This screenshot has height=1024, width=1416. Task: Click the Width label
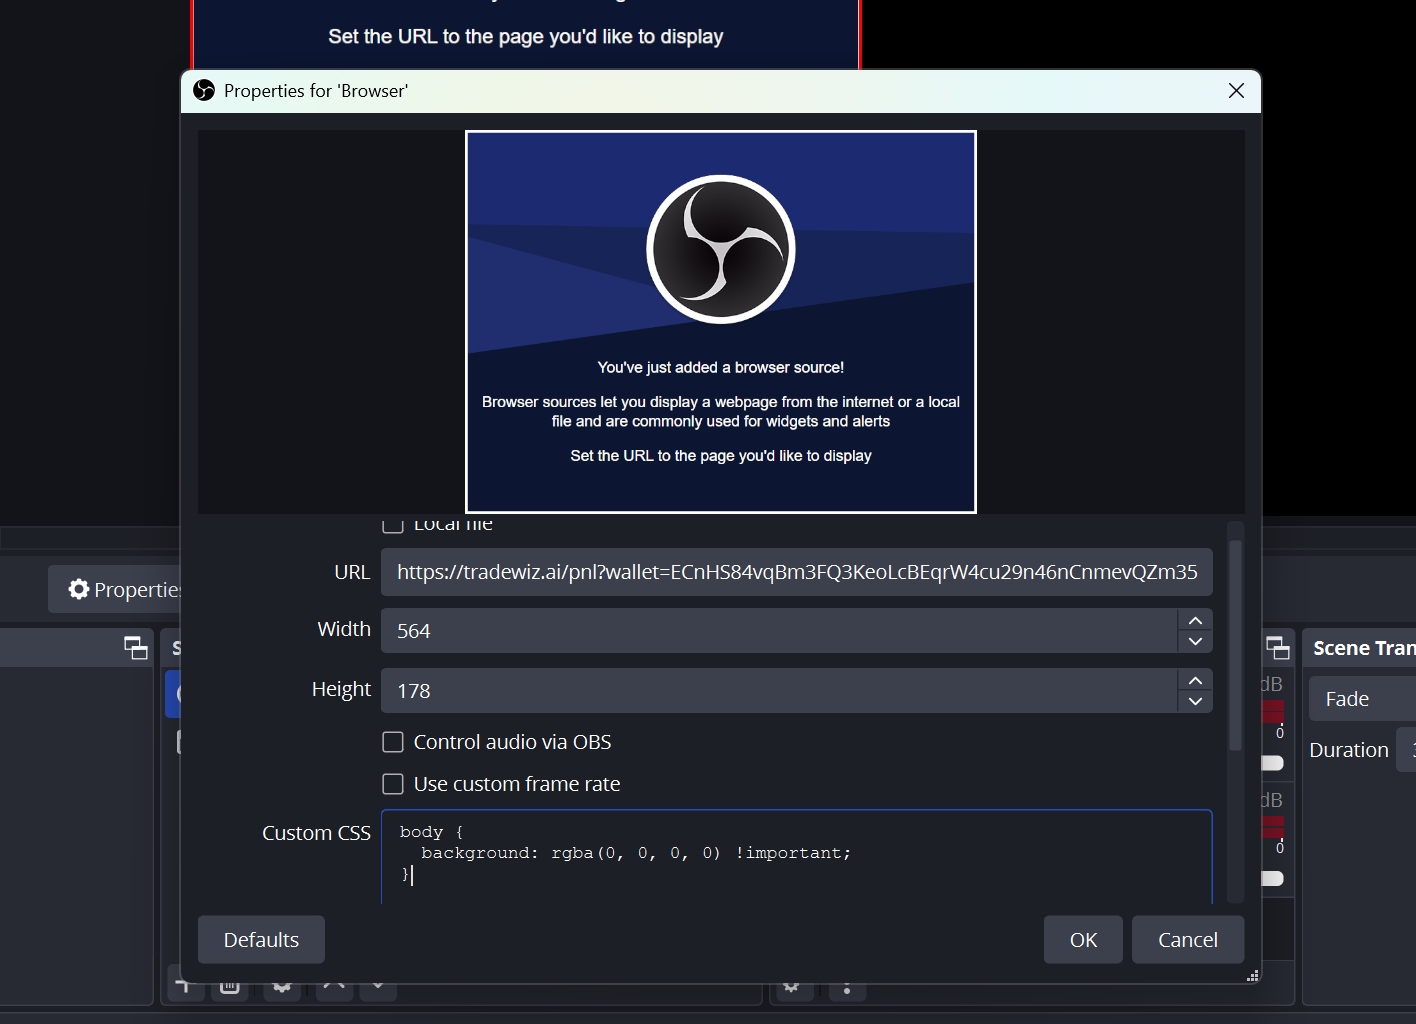(x=344, y=629)
